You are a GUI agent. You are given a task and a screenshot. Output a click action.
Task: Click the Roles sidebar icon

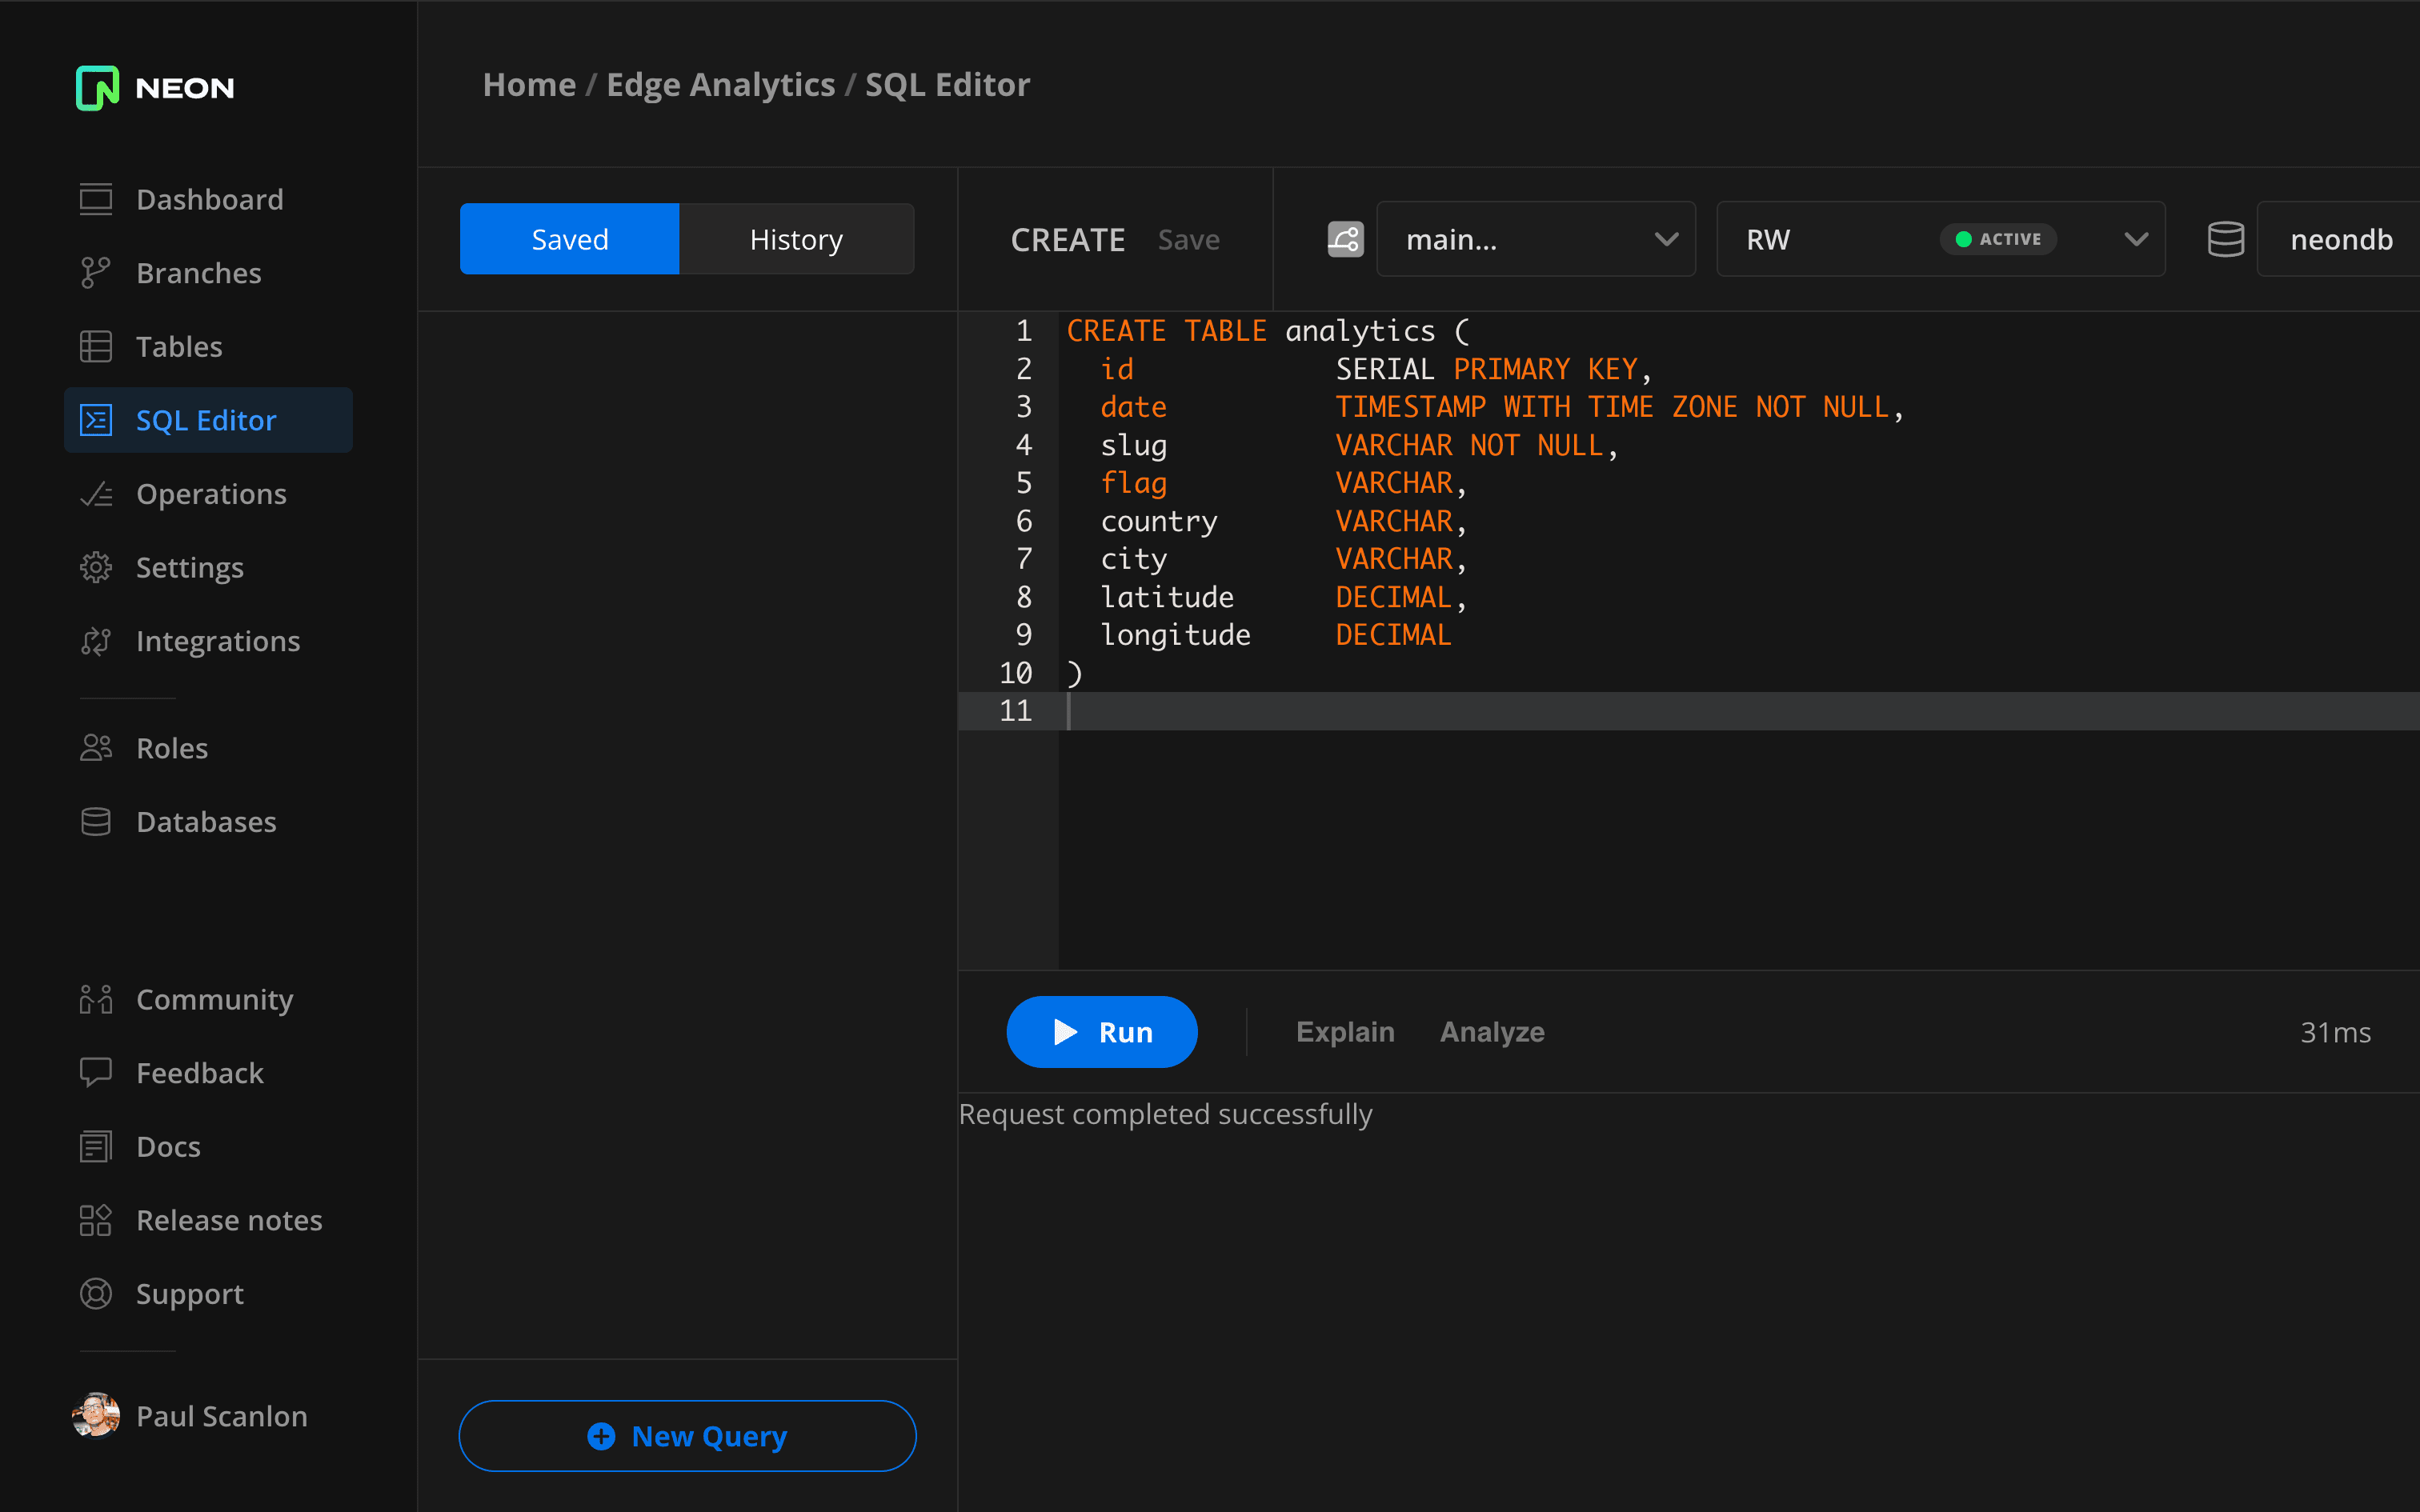[98, 747]
